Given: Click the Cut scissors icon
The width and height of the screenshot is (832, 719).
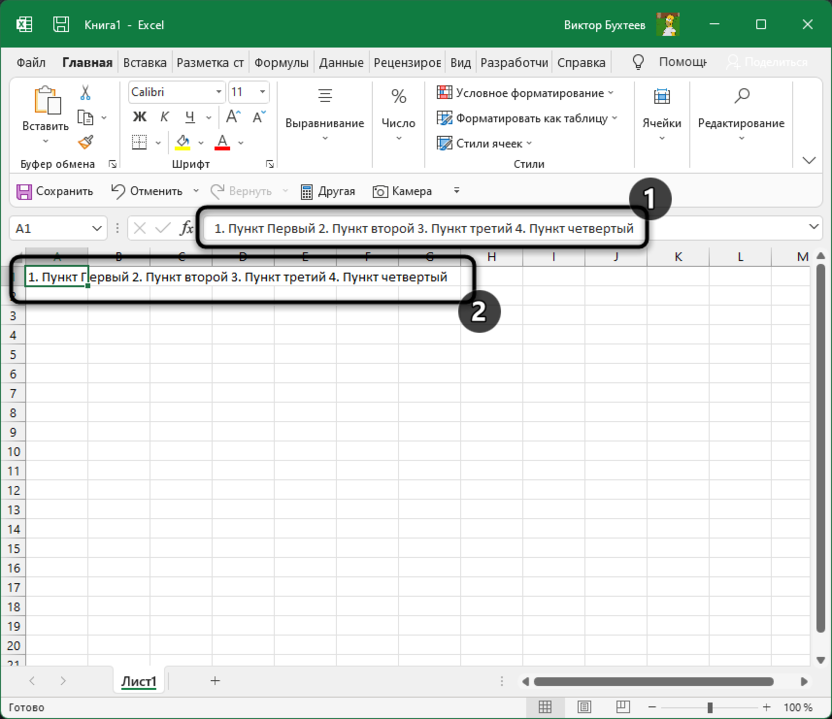Looking at the screenshot, I should 85,92.
